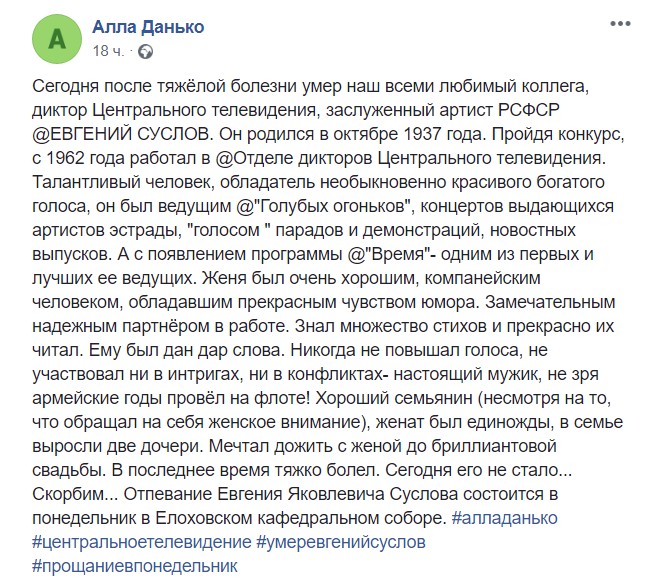Click 'Елоховском кафедральном соборе' text
This screenshot has height=588, width=664.
(x=301, y=518)
